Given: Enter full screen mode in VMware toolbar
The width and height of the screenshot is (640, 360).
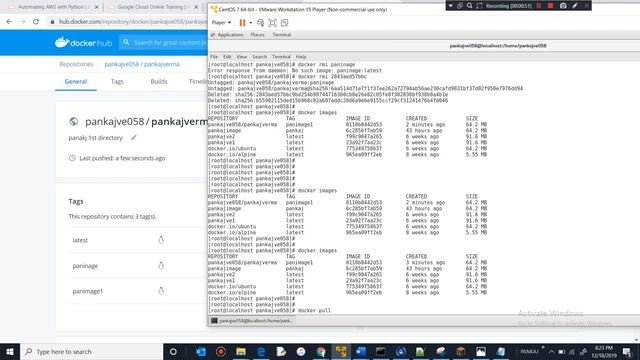Looking at the screenshot, I should tap(272, 23).
